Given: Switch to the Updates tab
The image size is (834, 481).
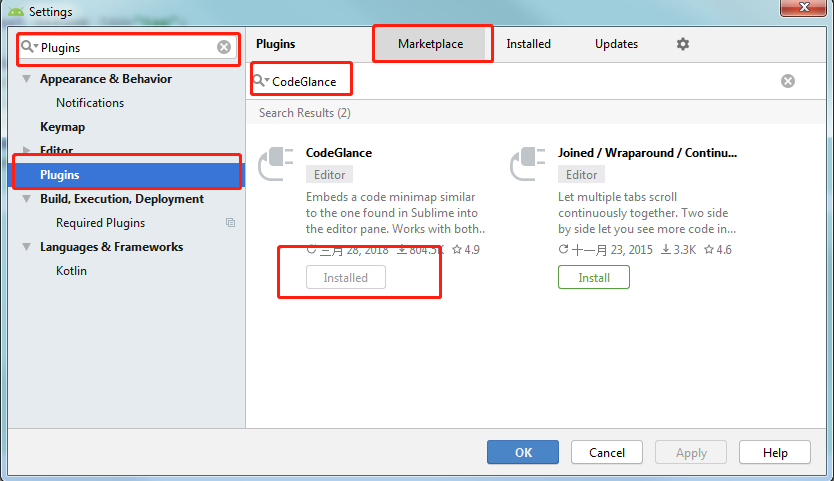Looking at the screenshot, I should click(x=616, y=44).
